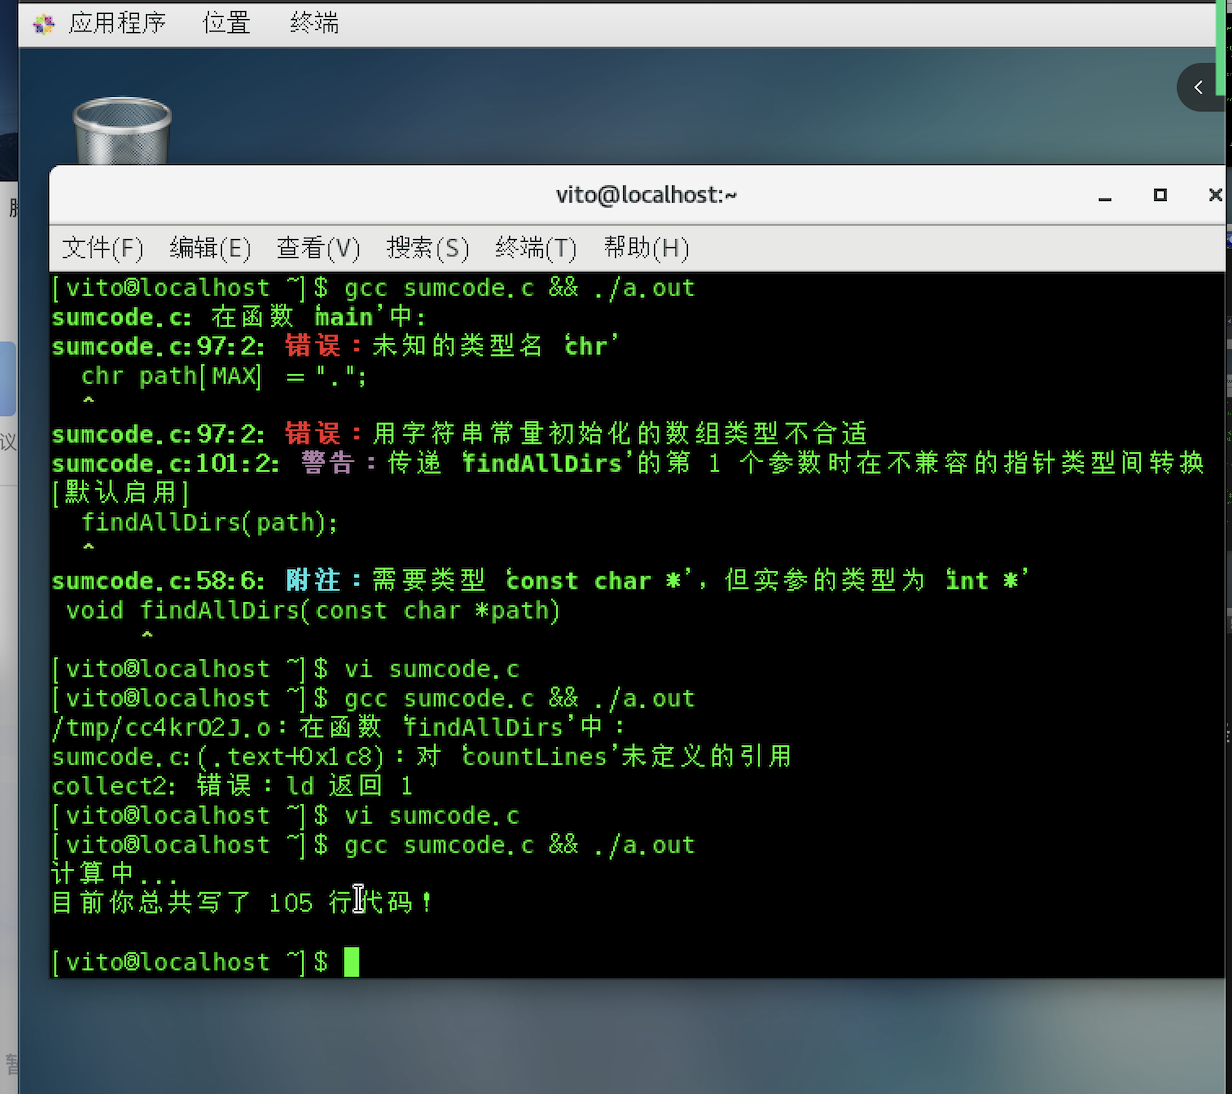The height and width of the screenshot is (1094, 1232).
Task: Open the 编辑(E) menu
Action: [210, 248]
